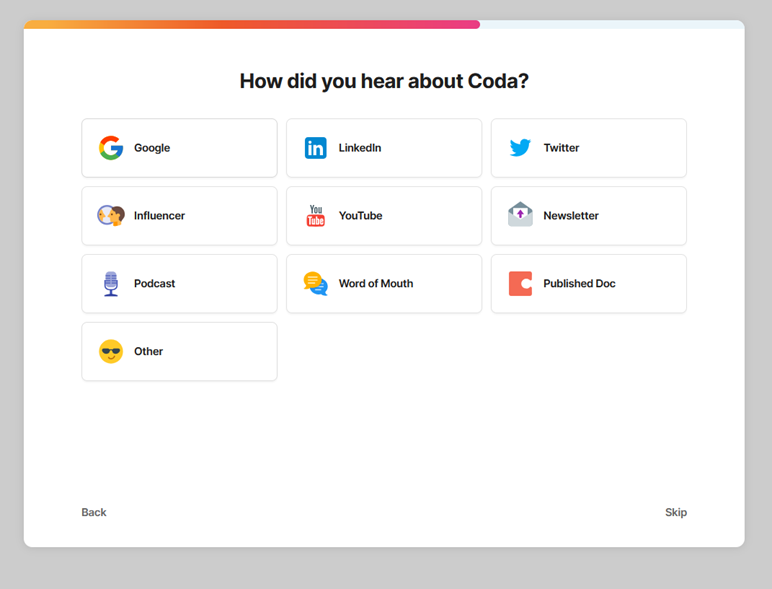
Task: Pick the Influencer label
Action: pos(160,216)
